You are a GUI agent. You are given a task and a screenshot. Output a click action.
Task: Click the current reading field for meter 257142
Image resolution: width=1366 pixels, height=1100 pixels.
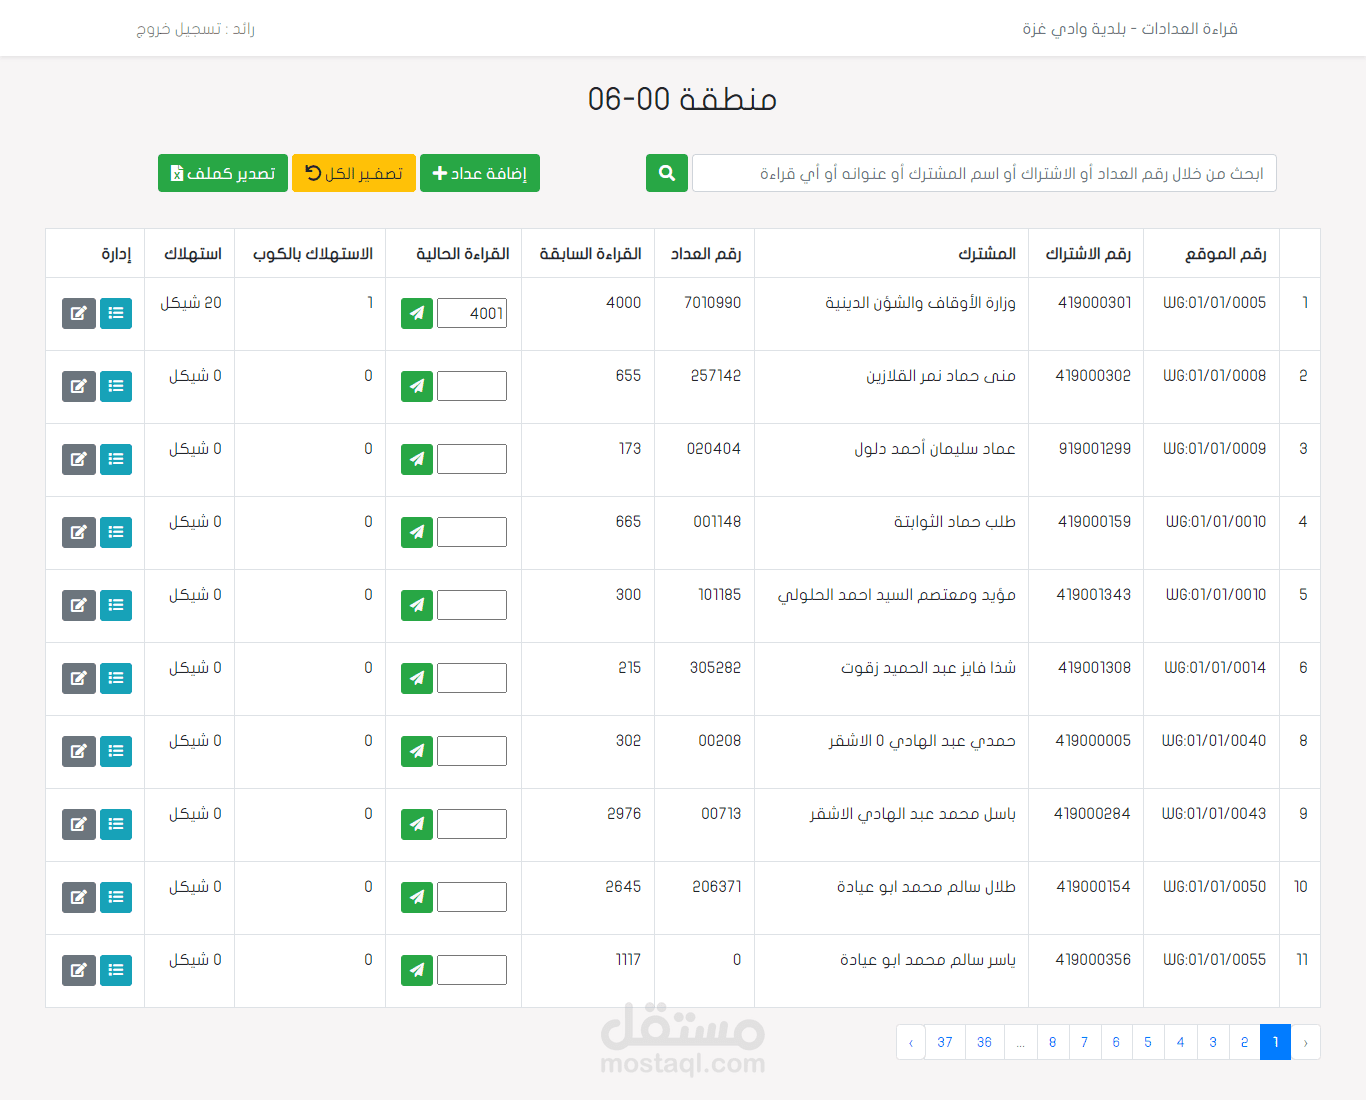tap(472, 386)
